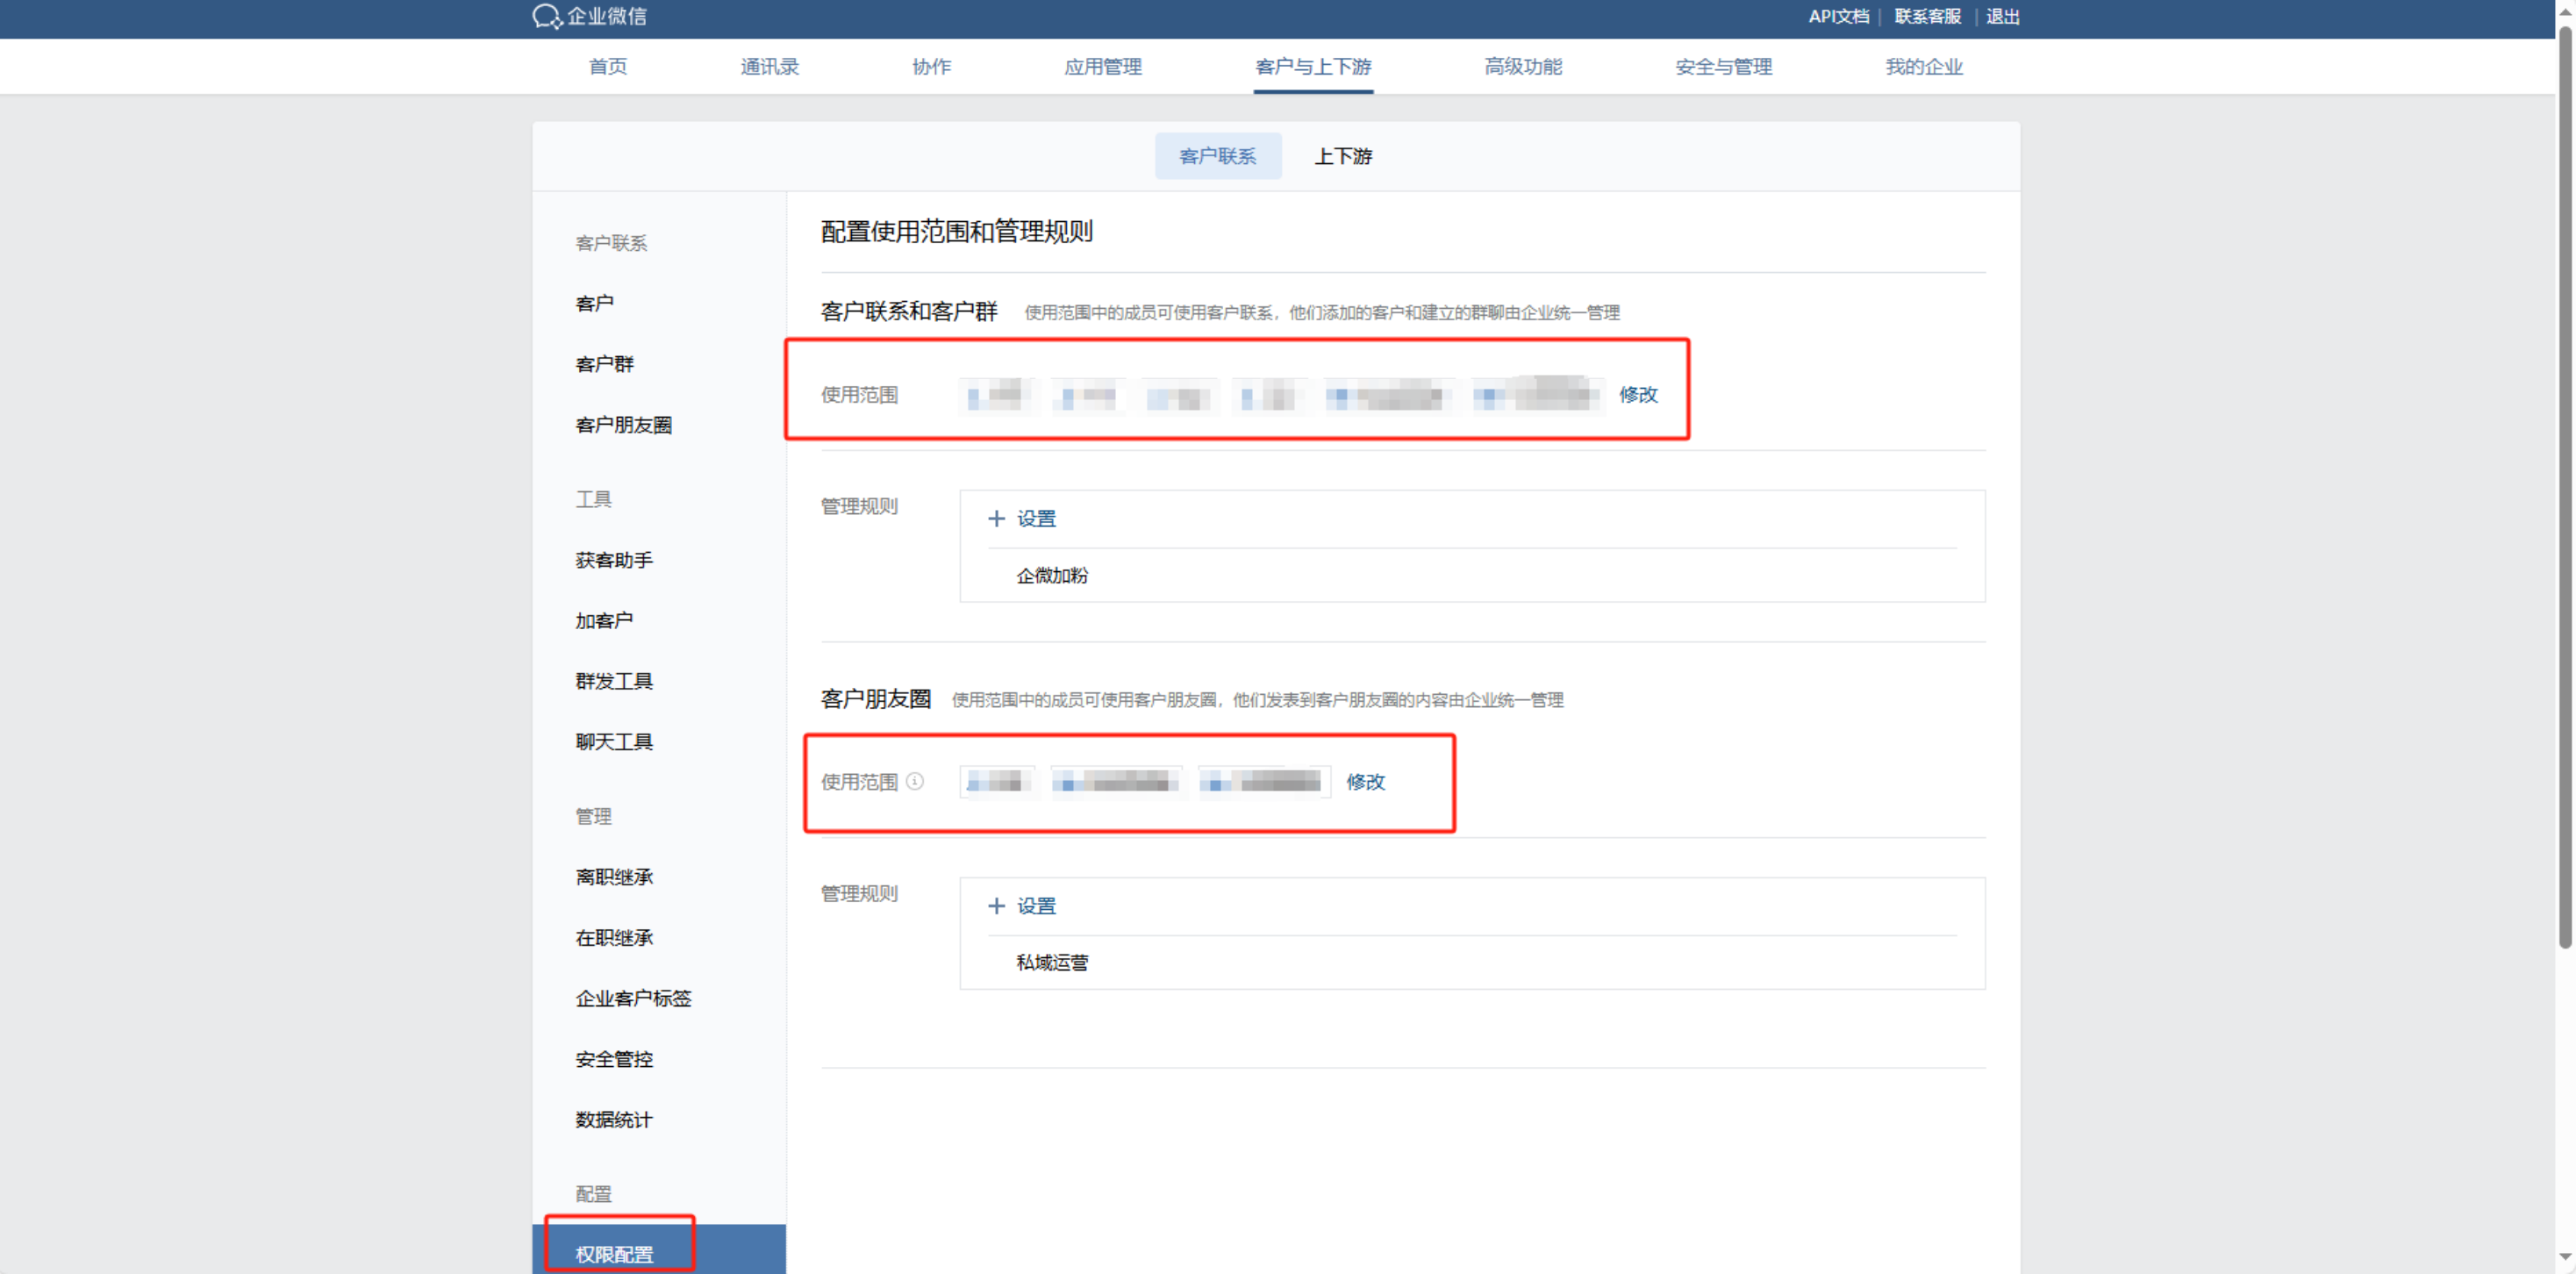Click 退出 to log out

click(x=2002, y=16)
